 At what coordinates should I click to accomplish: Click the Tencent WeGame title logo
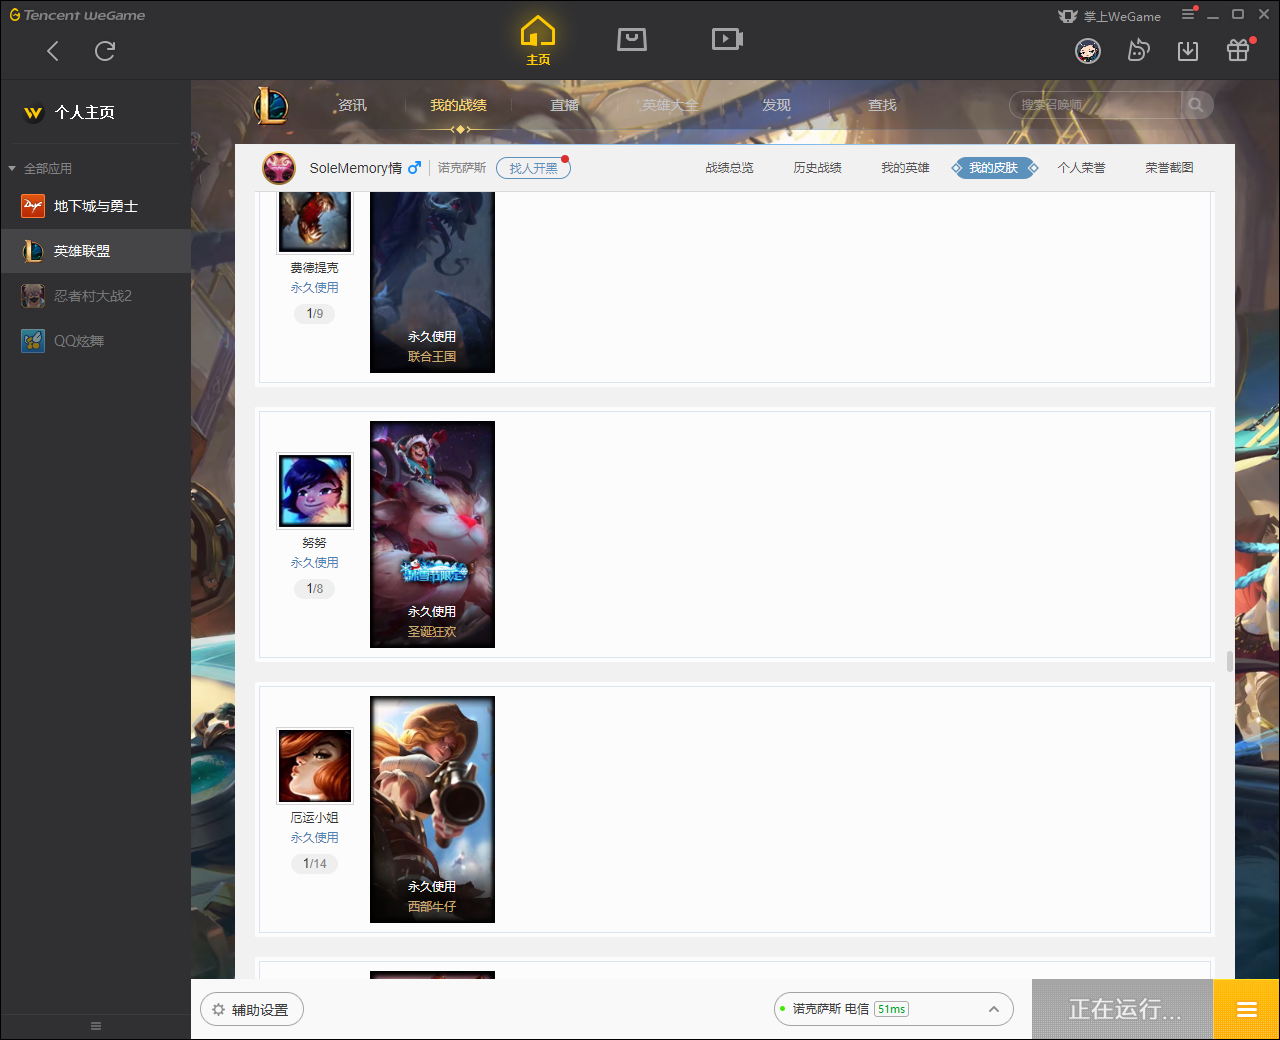(77, 15)
